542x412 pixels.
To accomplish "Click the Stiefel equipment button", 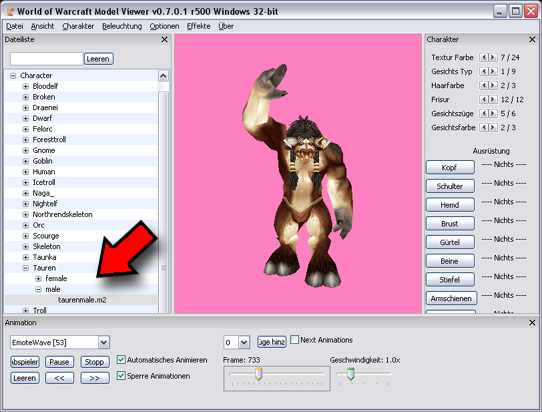I will [450, 280].
